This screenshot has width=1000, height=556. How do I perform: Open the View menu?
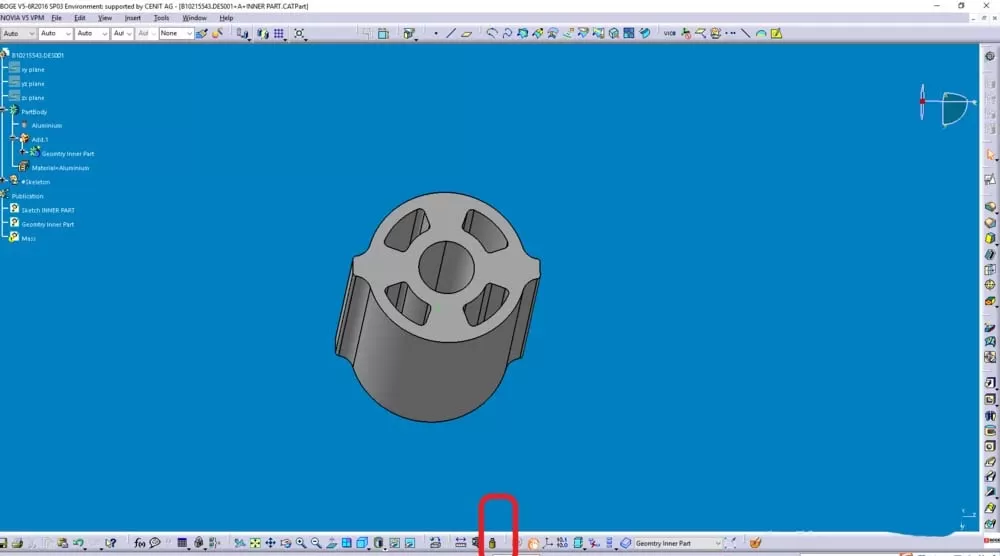(x=105, y=18)
